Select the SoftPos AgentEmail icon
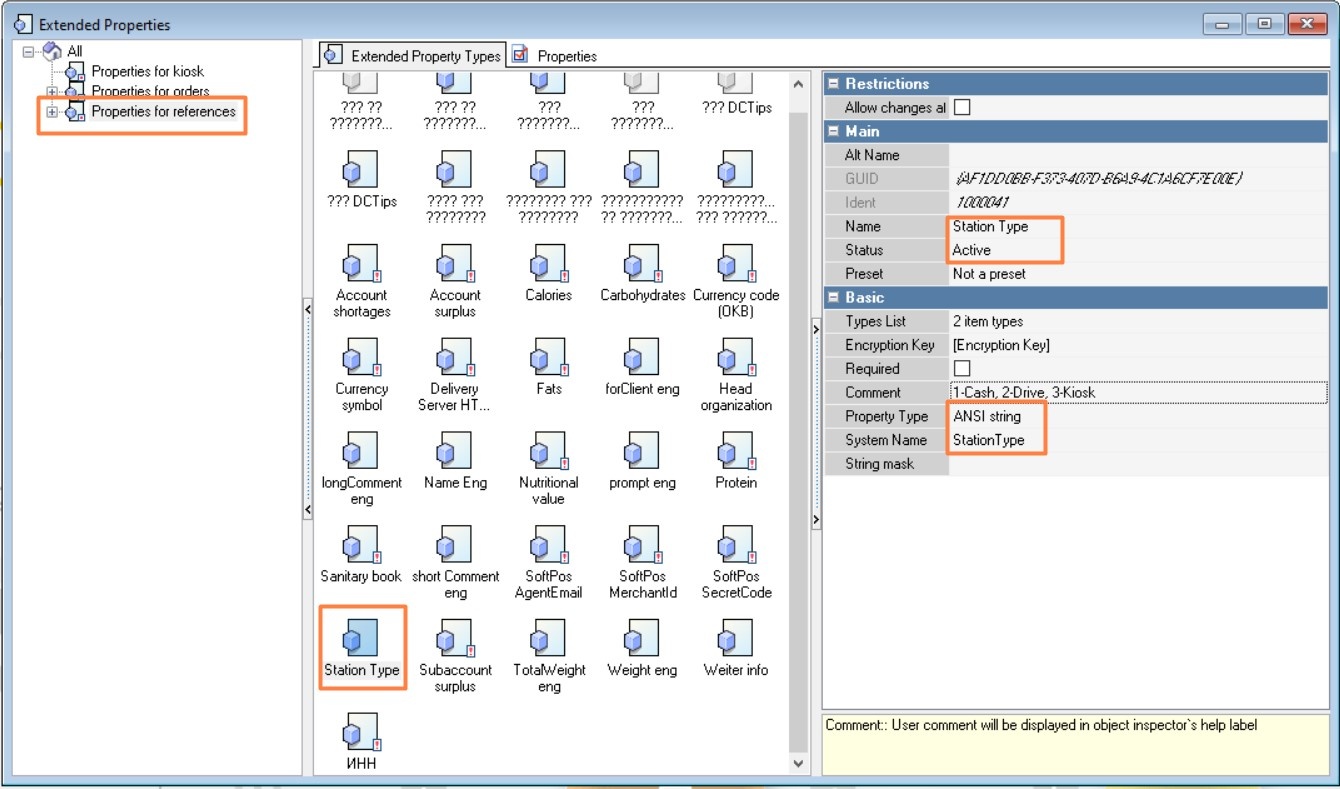The image size is (1340, 789). coord(549,546)
